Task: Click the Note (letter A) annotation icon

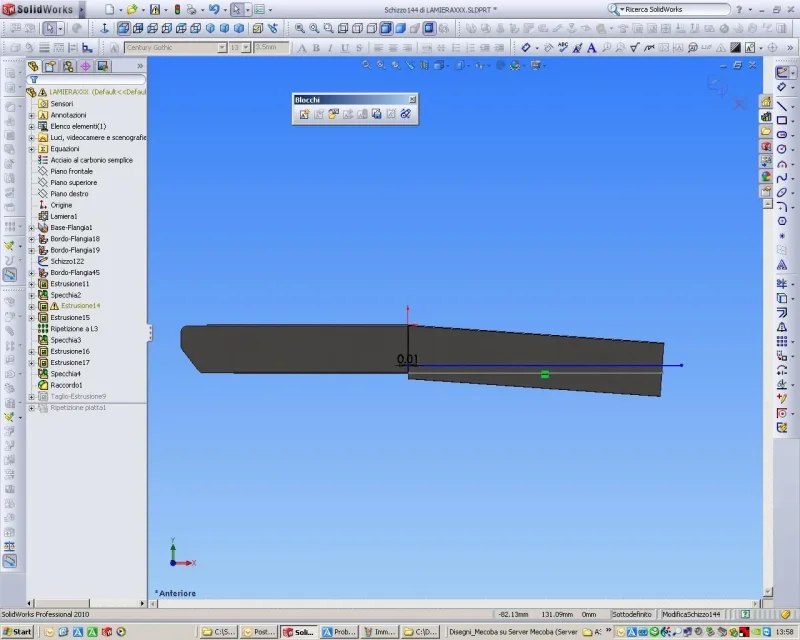Action: (592, 47)
